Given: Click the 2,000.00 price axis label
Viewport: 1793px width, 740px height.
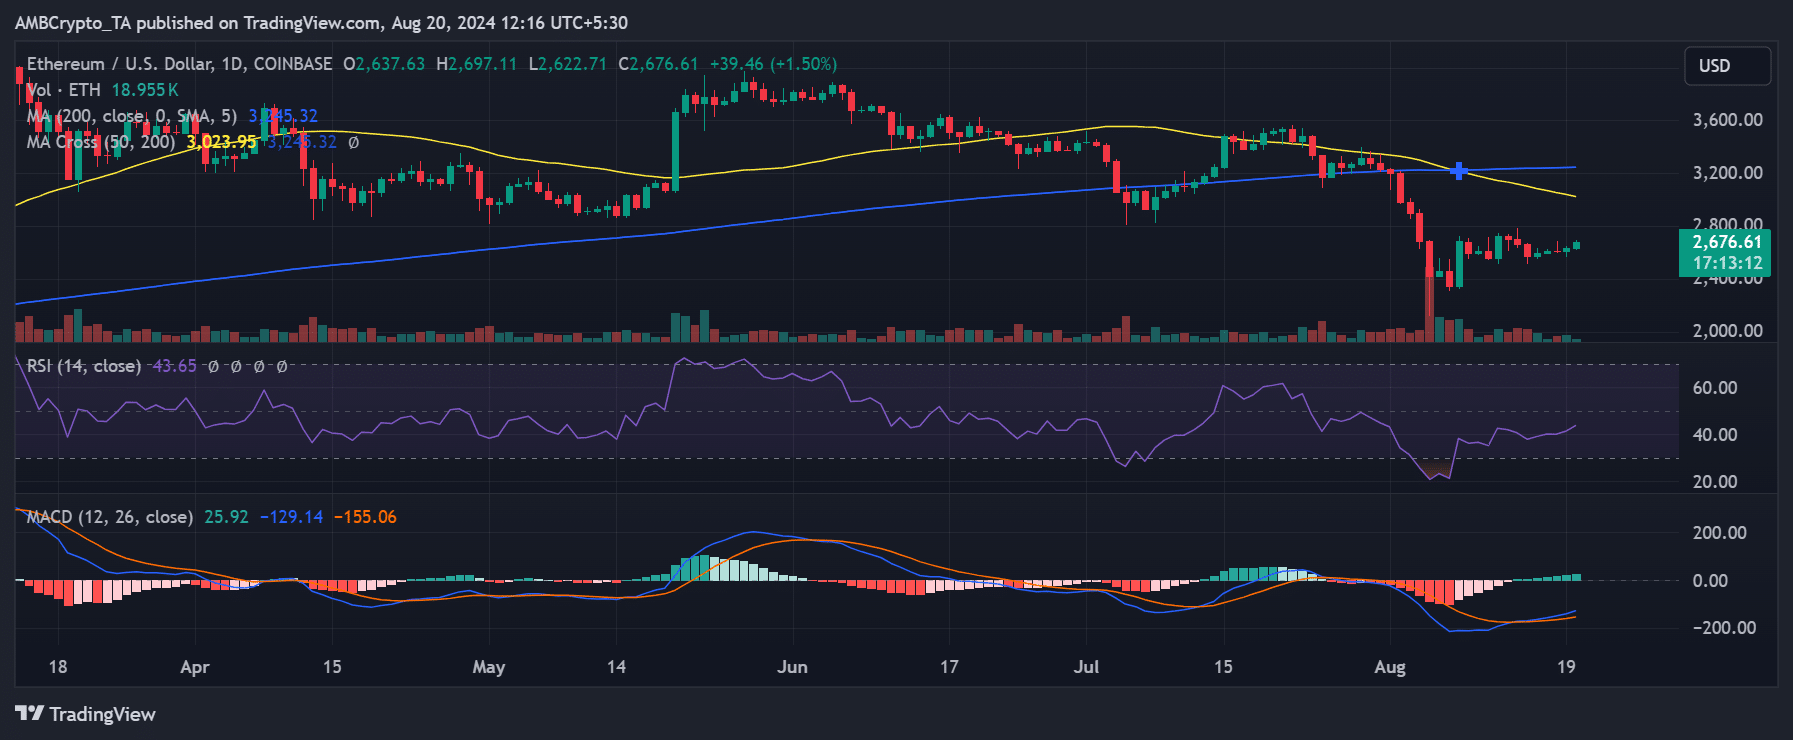Looking at the screenshot, I should point(1727,331).
